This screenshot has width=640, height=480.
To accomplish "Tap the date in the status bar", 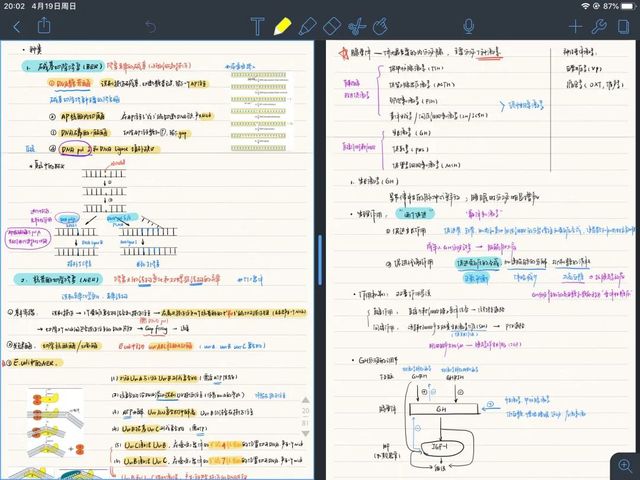I will click(x=54, y=6).
